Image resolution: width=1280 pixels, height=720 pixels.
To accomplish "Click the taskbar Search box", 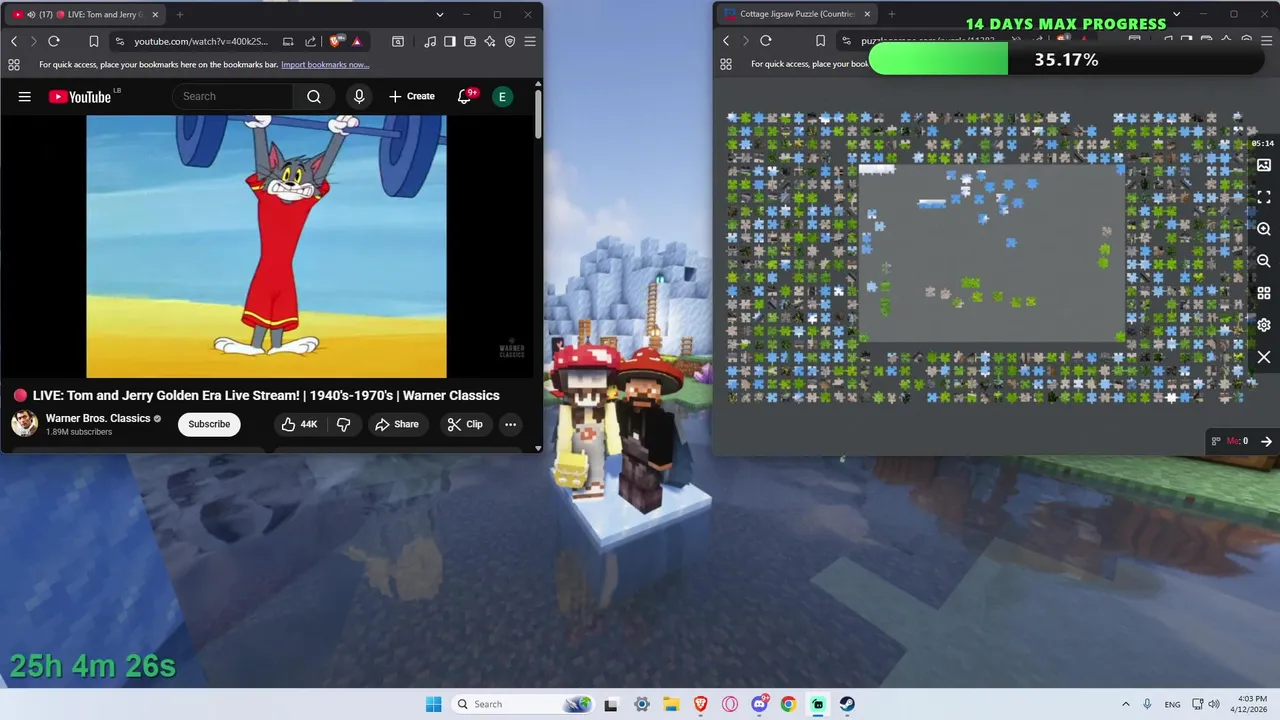I will point(521,704).
